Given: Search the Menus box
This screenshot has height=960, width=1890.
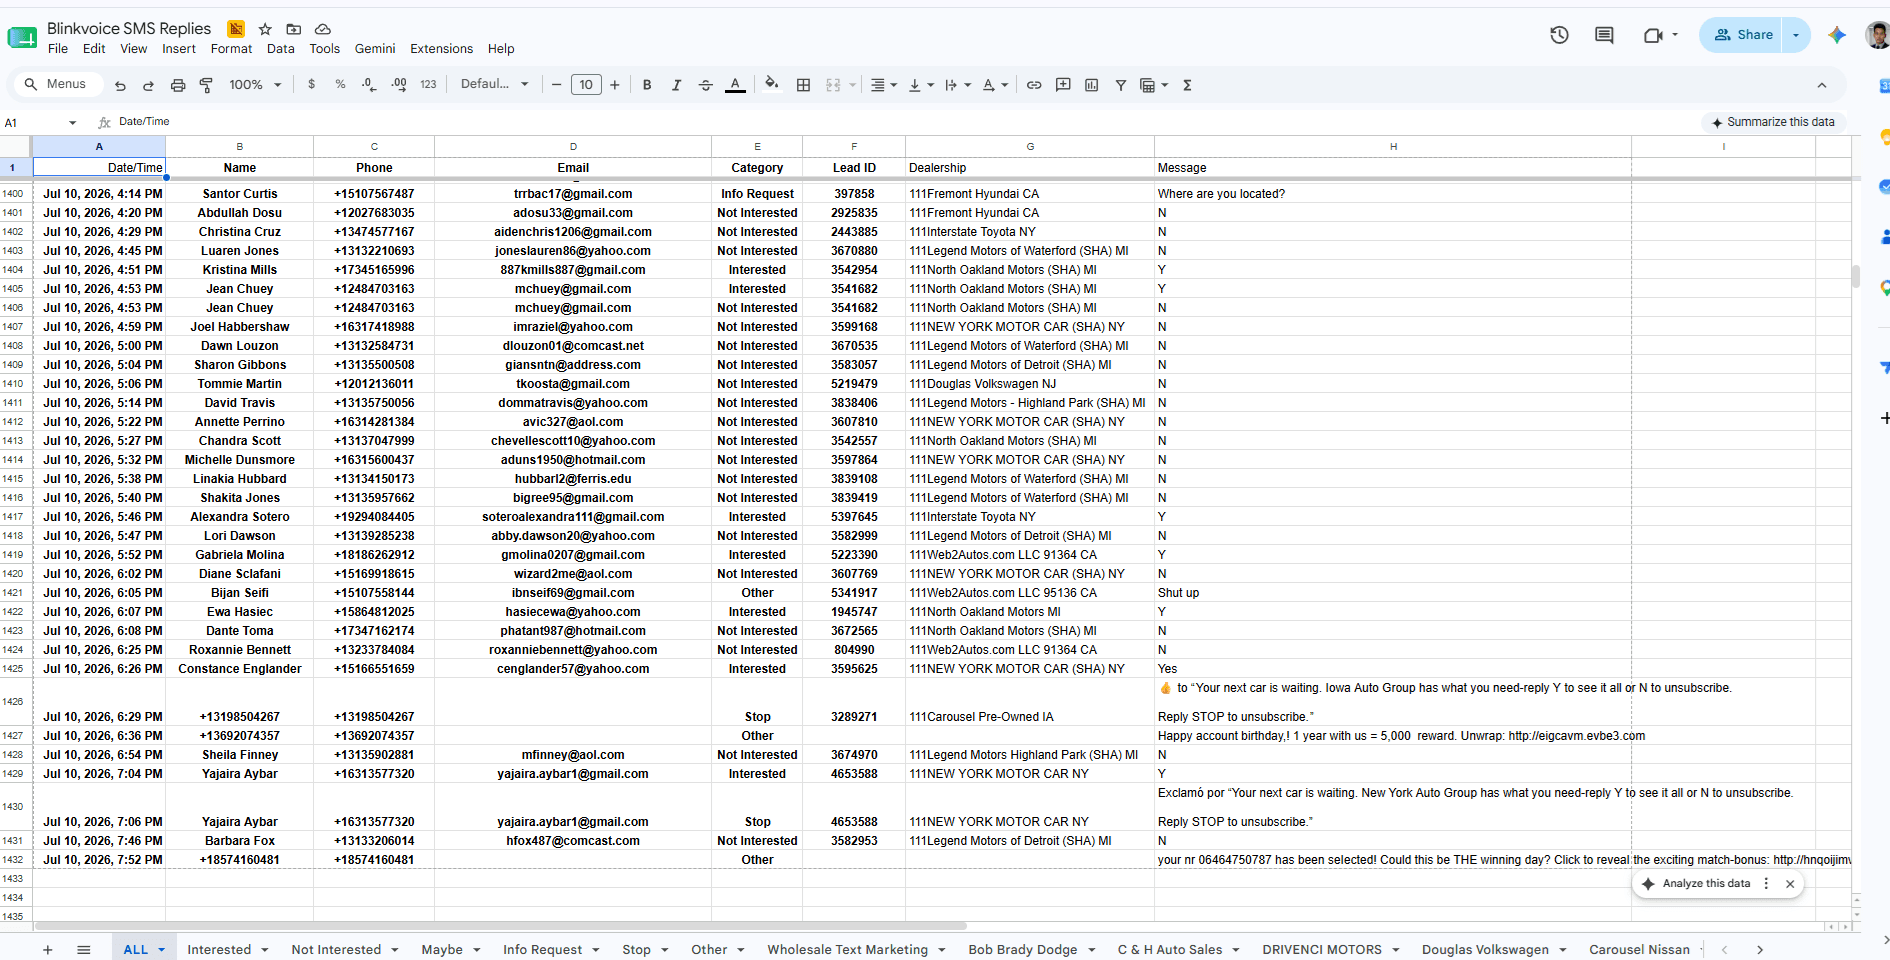Looking at the screenshot, I should (58, 84).
